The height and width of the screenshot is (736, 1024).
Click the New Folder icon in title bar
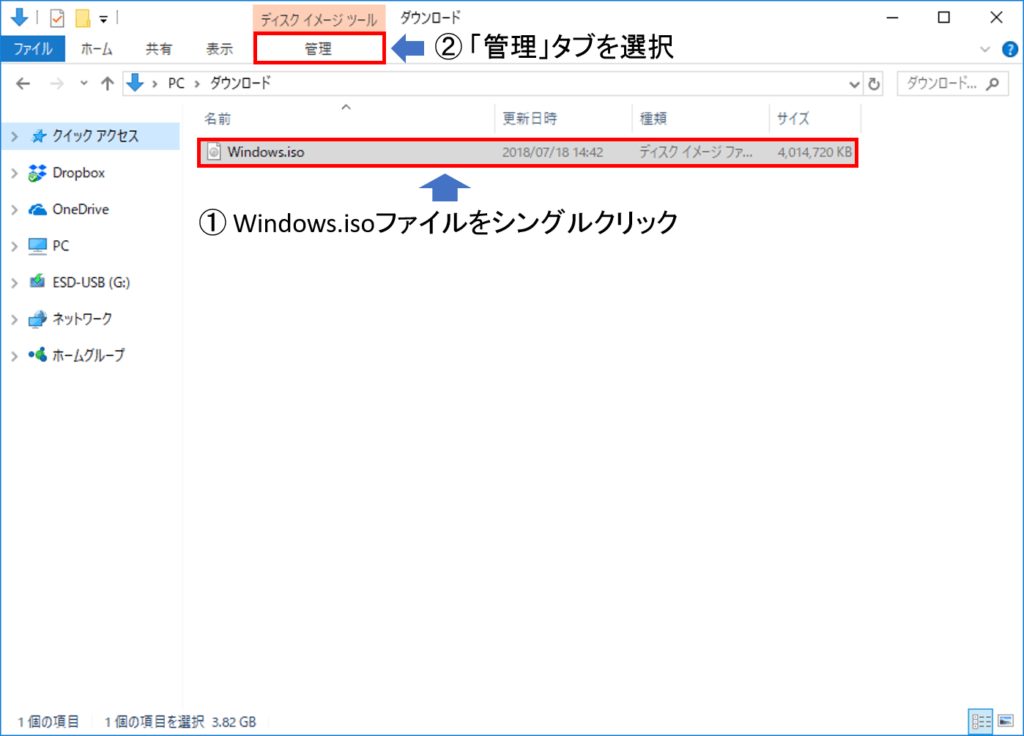82,18
